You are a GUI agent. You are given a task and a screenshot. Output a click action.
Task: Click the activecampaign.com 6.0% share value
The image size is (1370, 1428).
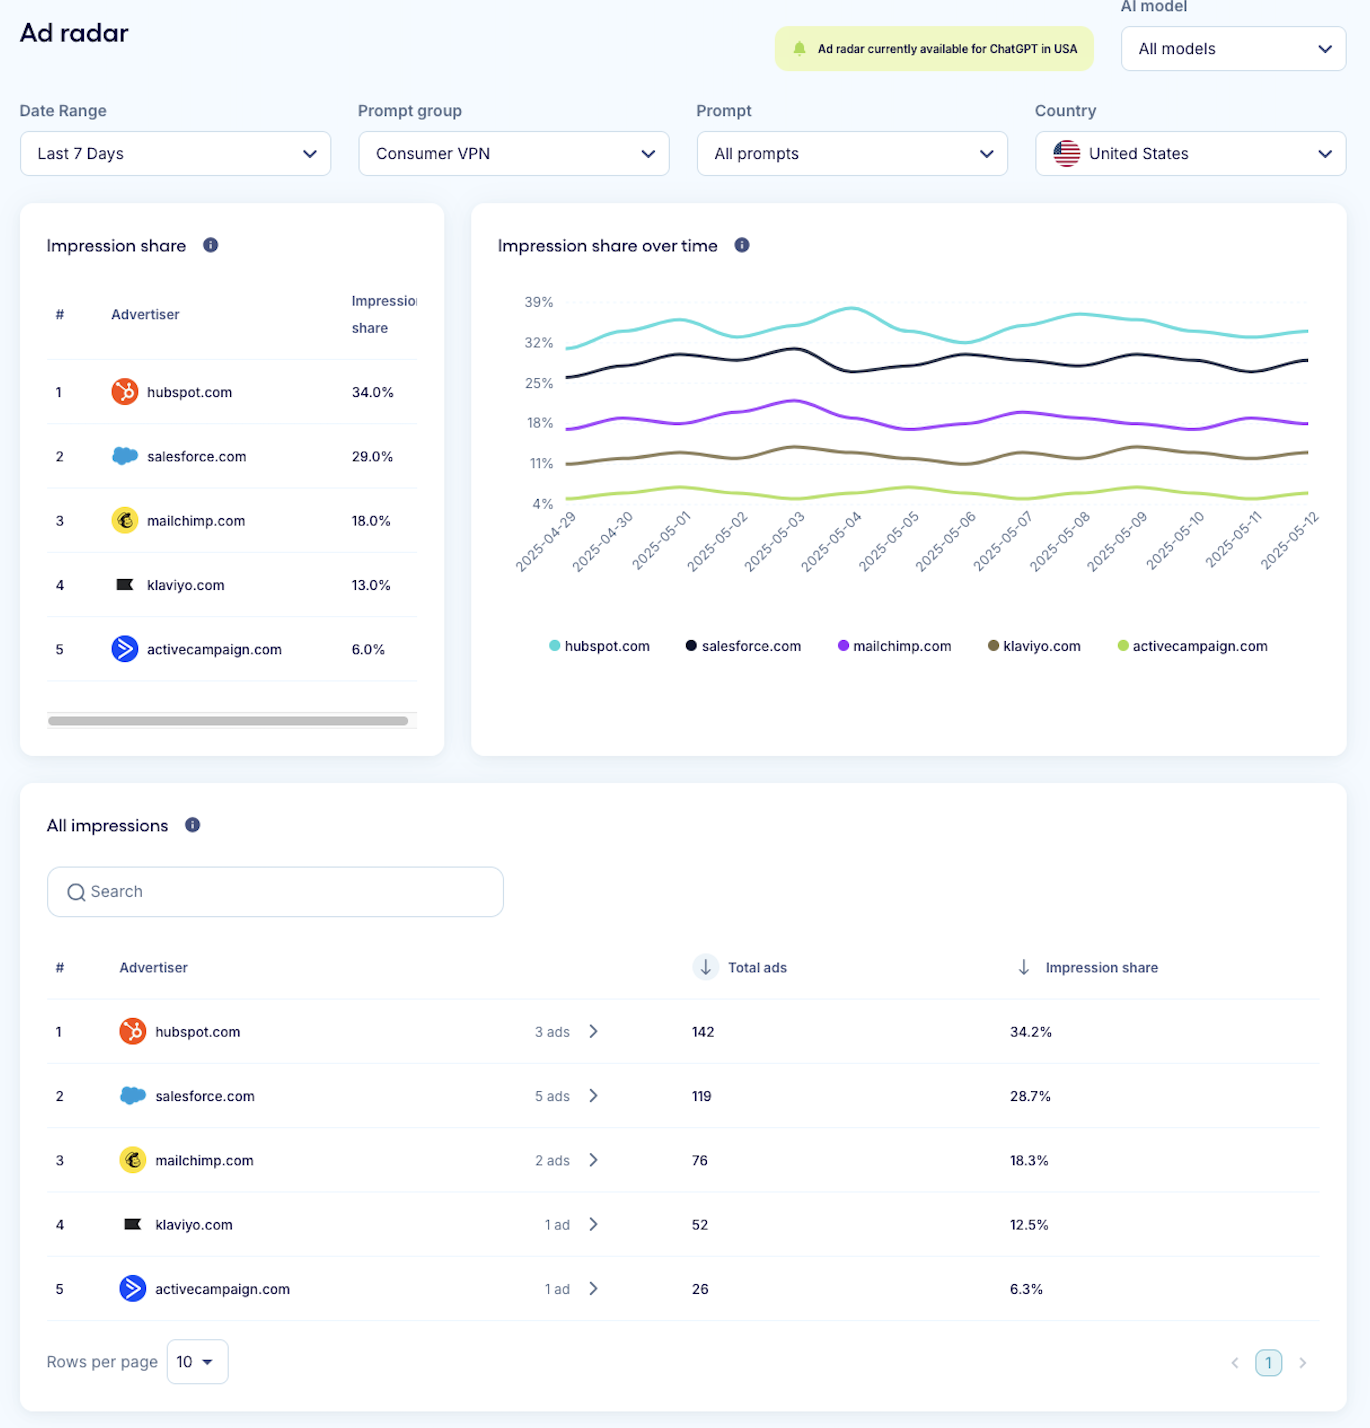coord(368,649)
